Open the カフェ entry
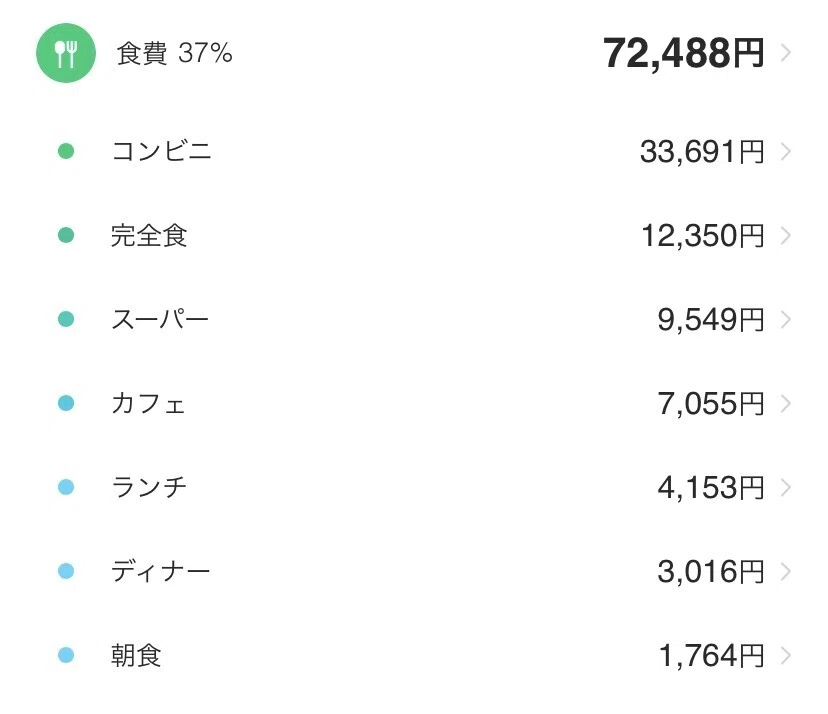 coord(414,403)
